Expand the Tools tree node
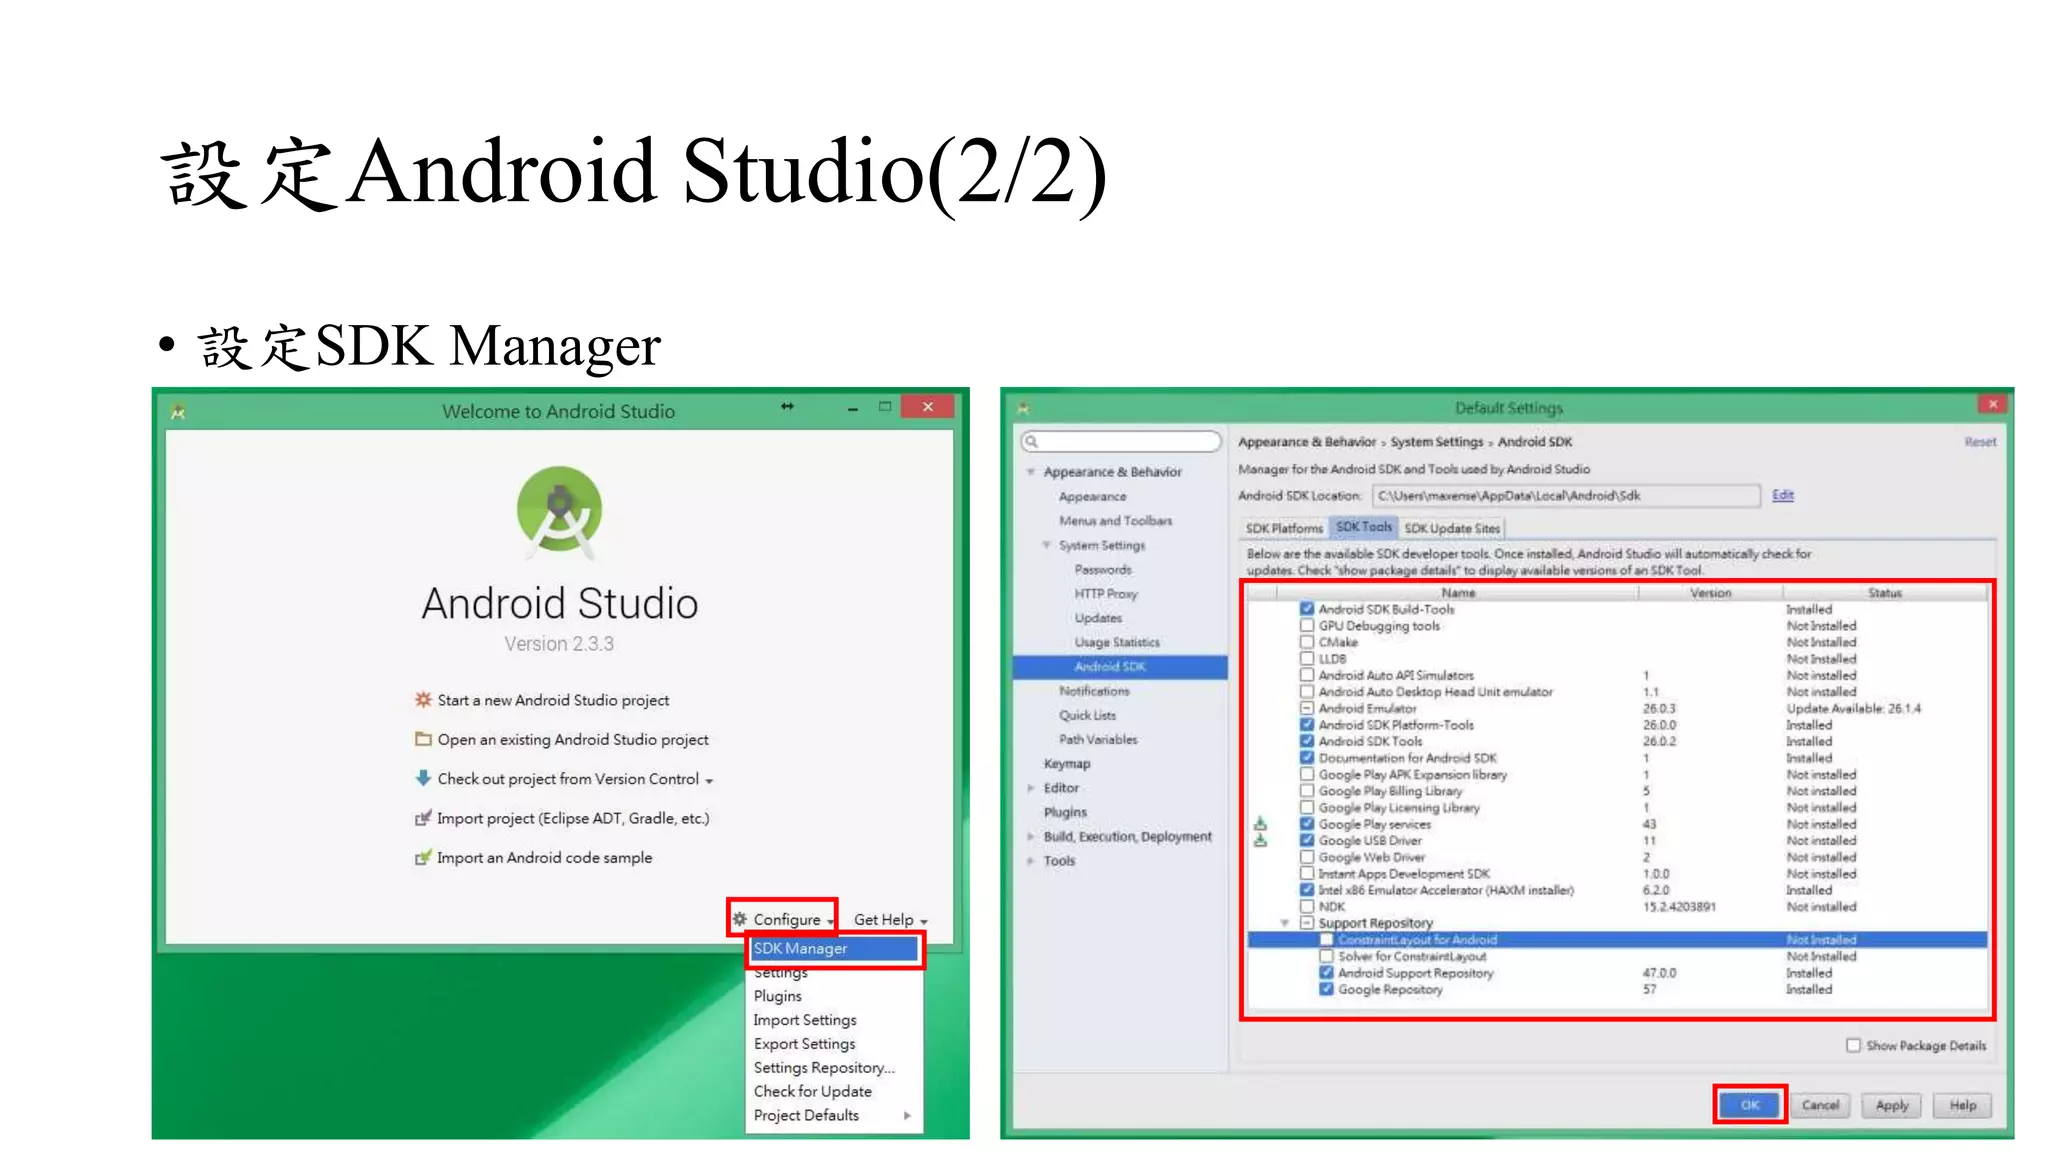This screenshot has width=2048, height=1152. [1030, 861]
